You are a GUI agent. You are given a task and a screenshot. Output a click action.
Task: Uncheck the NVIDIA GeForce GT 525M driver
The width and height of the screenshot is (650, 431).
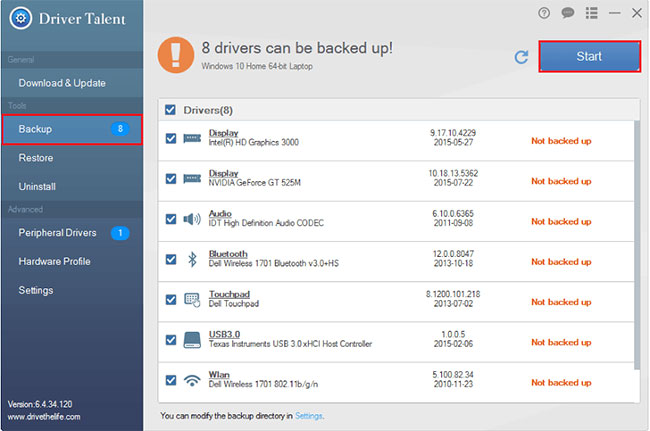(x=171, y=178)
